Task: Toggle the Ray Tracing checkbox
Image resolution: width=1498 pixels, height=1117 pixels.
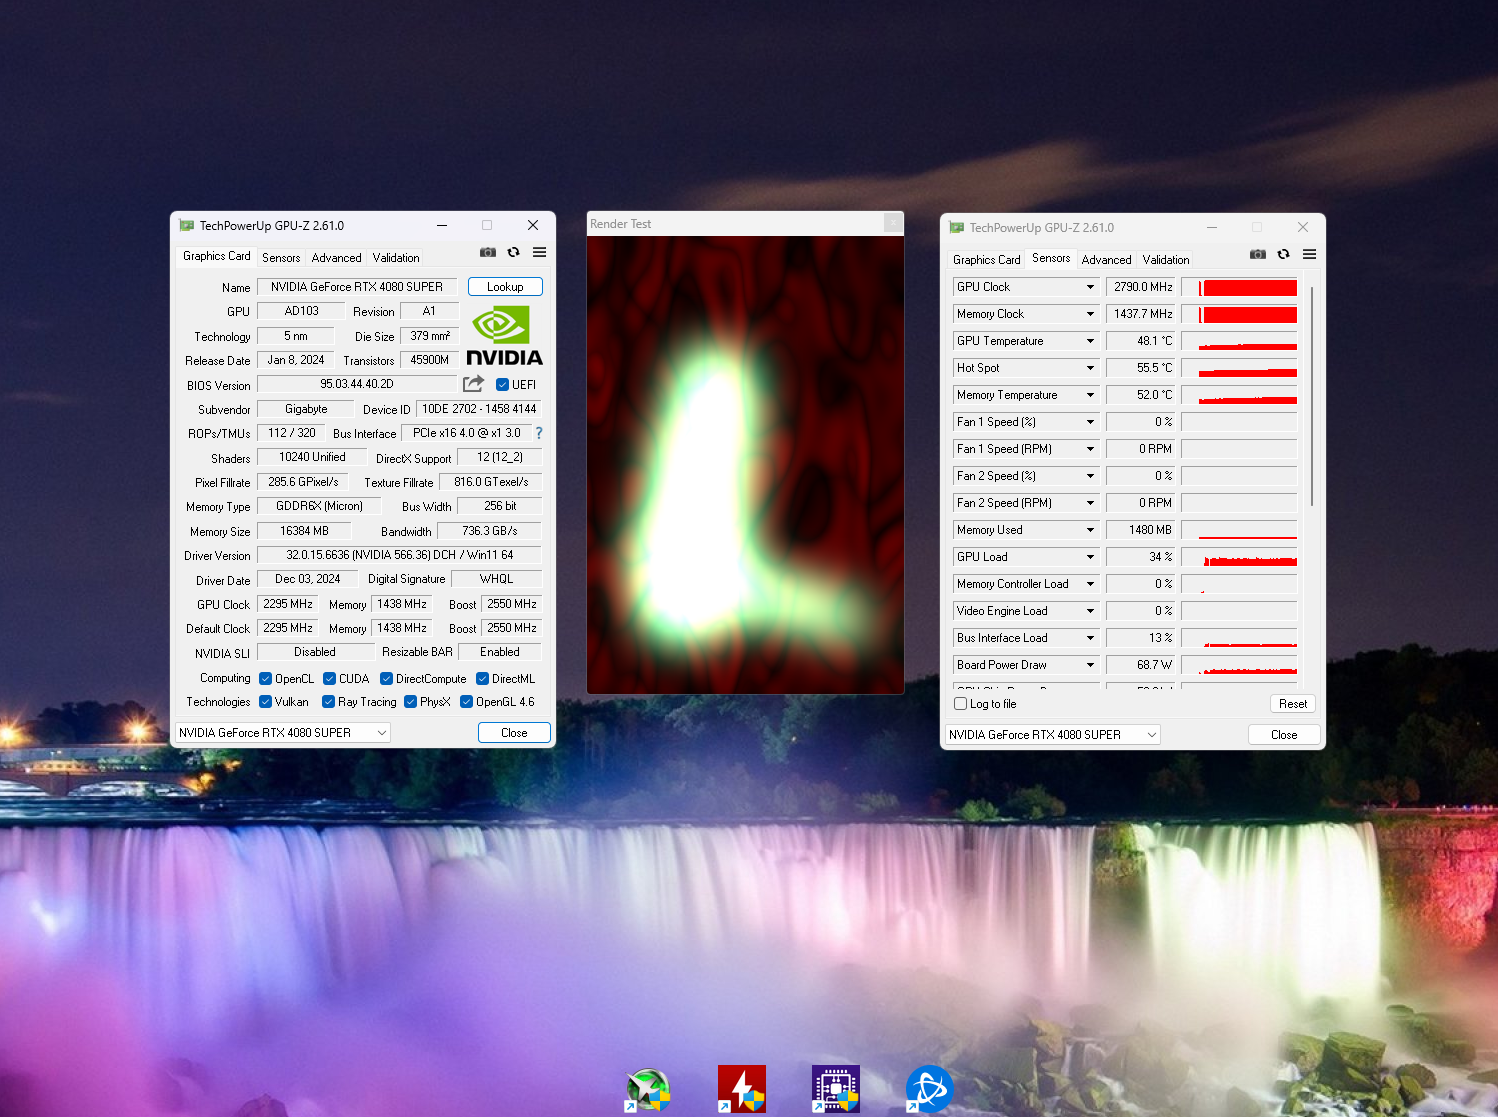Action: pyautogui.click(x=328, y=702)
